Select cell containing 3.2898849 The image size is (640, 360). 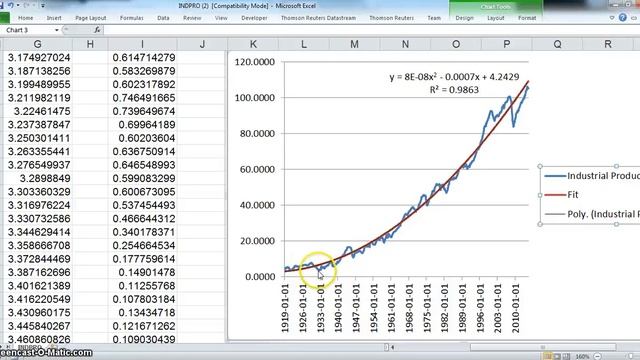[x=38, y=178]
